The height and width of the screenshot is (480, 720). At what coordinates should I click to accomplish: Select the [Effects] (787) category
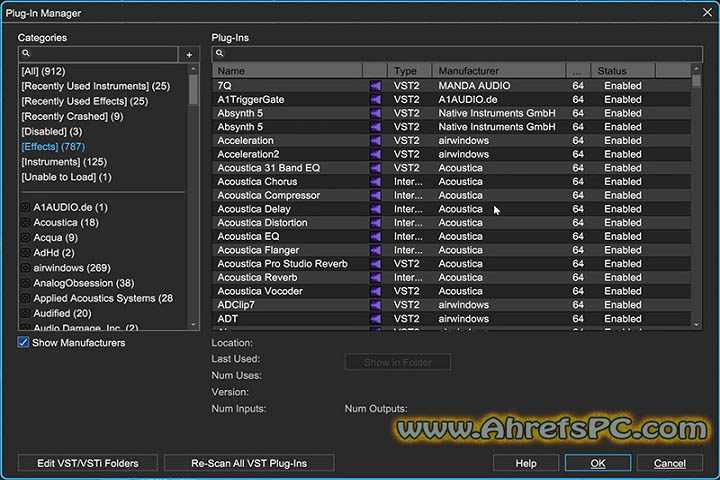[53, 147]
